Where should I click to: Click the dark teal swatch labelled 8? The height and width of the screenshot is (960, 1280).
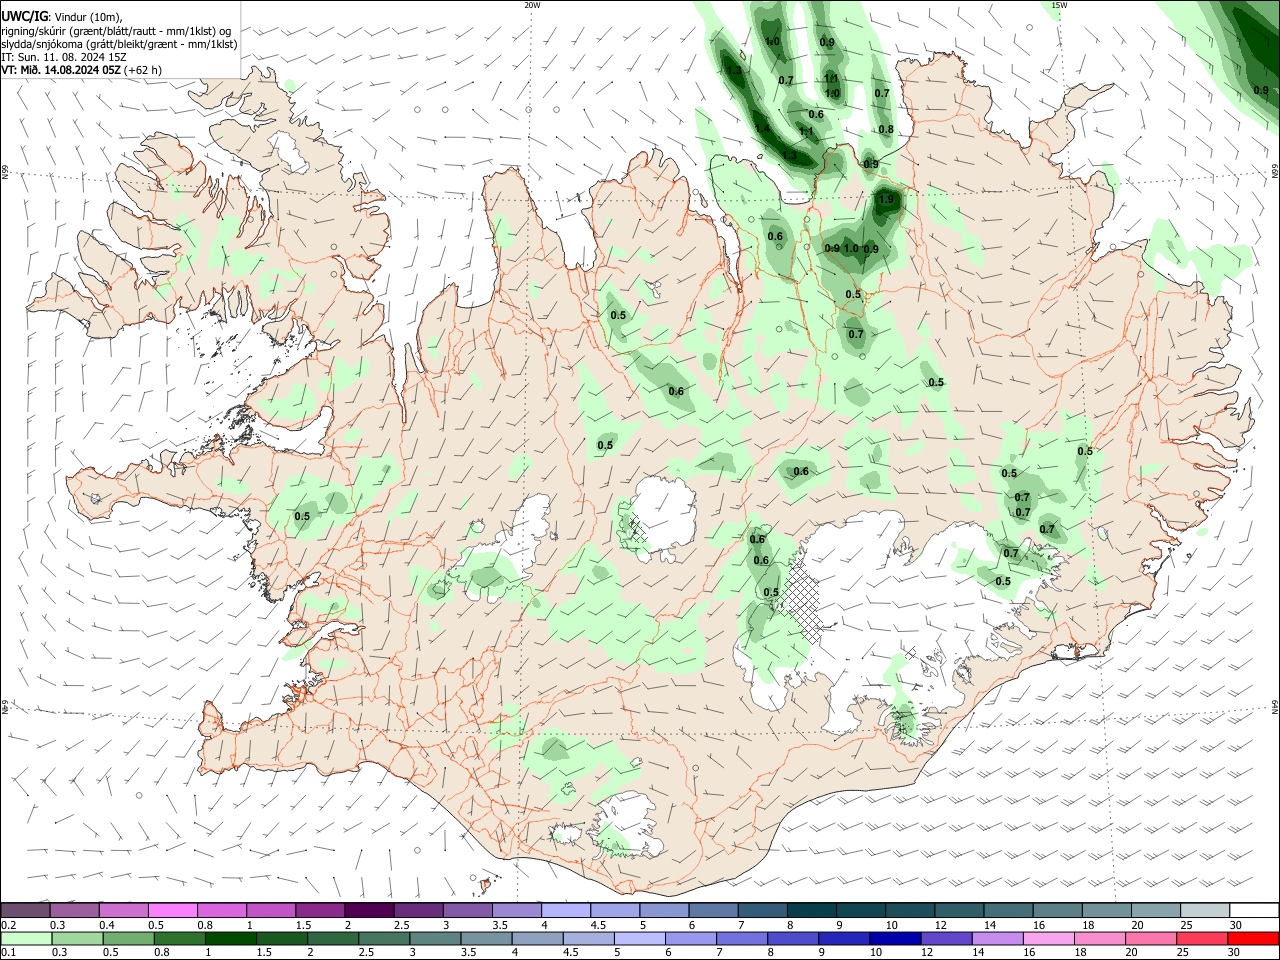coord(813,911)
